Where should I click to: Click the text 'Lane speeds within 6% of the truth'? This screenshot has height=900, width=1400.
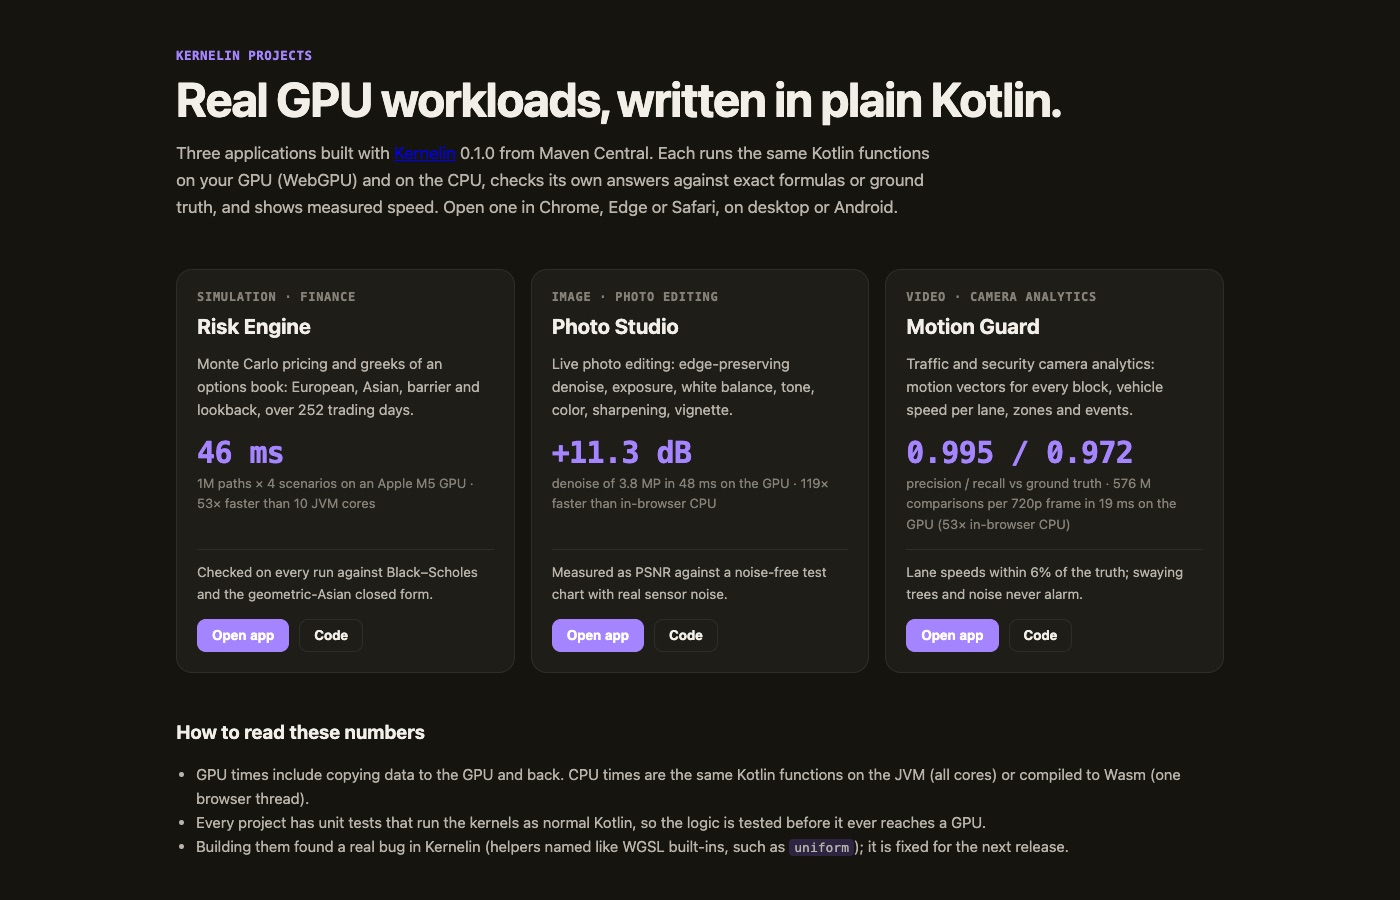point(1018,572)
